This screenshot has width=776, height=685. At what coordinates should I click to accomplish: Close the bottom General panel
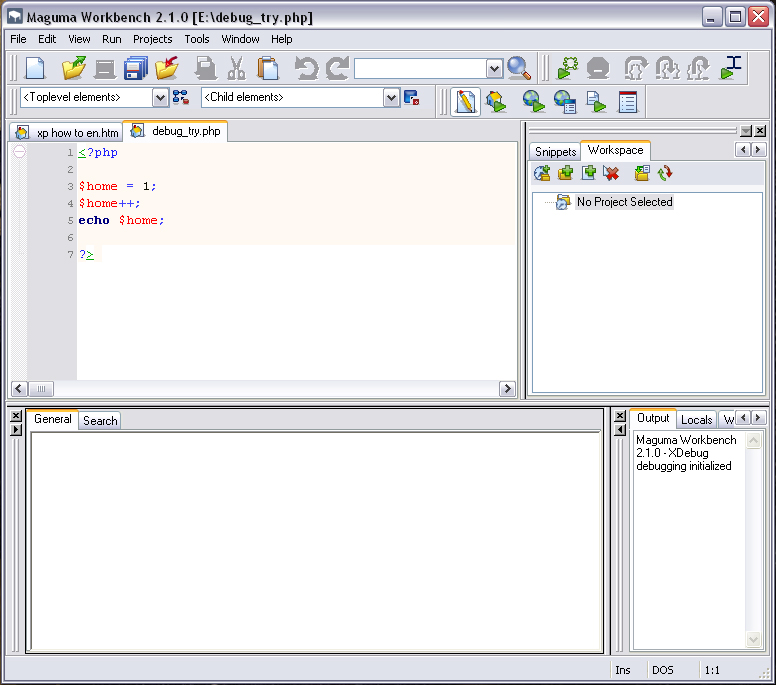[x=16, y=416]
